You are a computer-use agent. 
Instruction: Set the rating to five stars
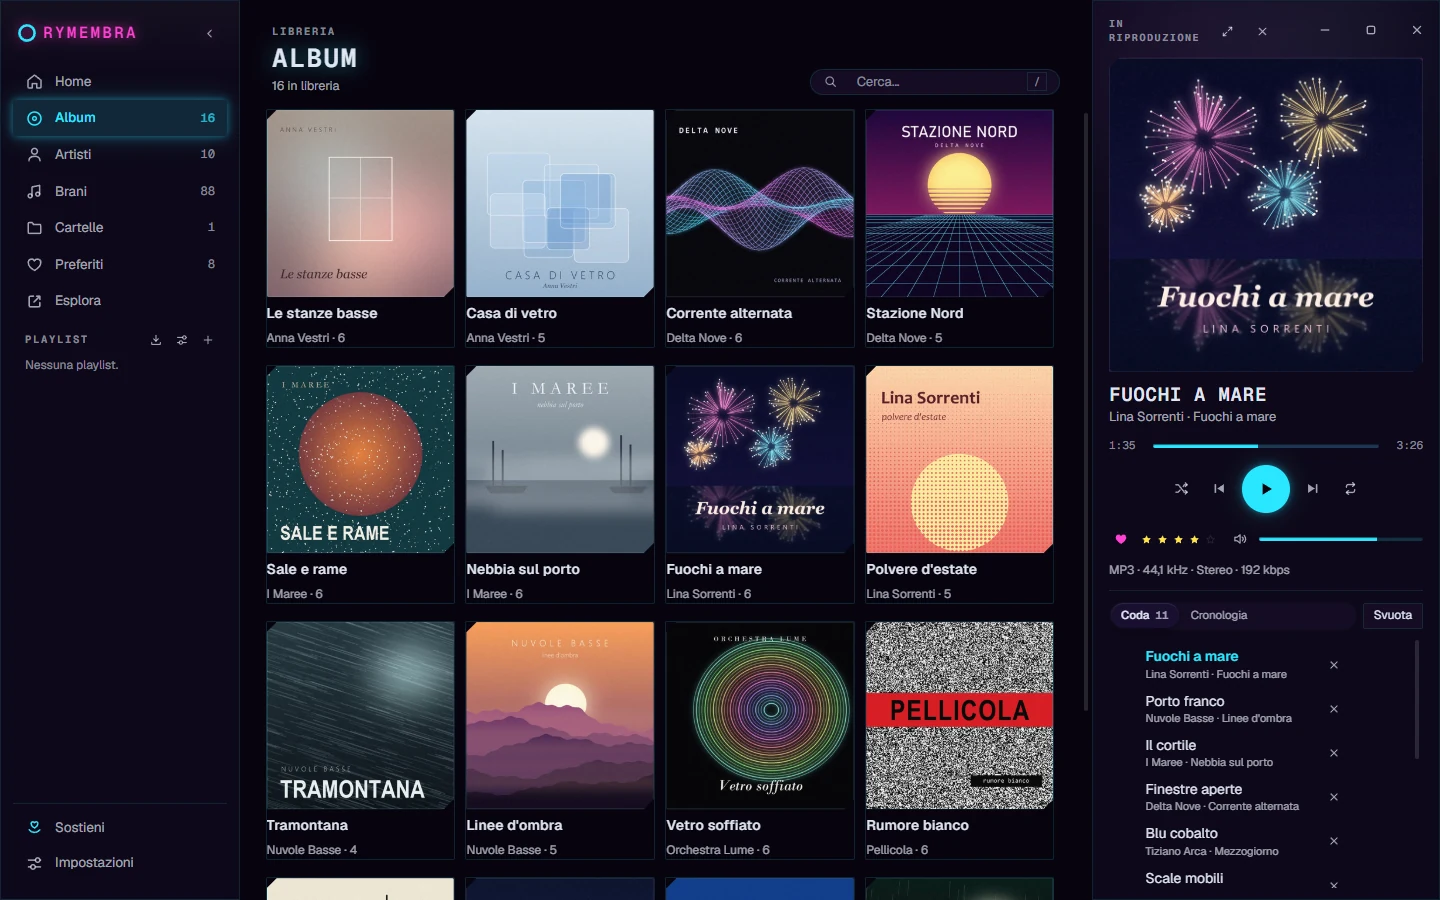pos(1210,539)
